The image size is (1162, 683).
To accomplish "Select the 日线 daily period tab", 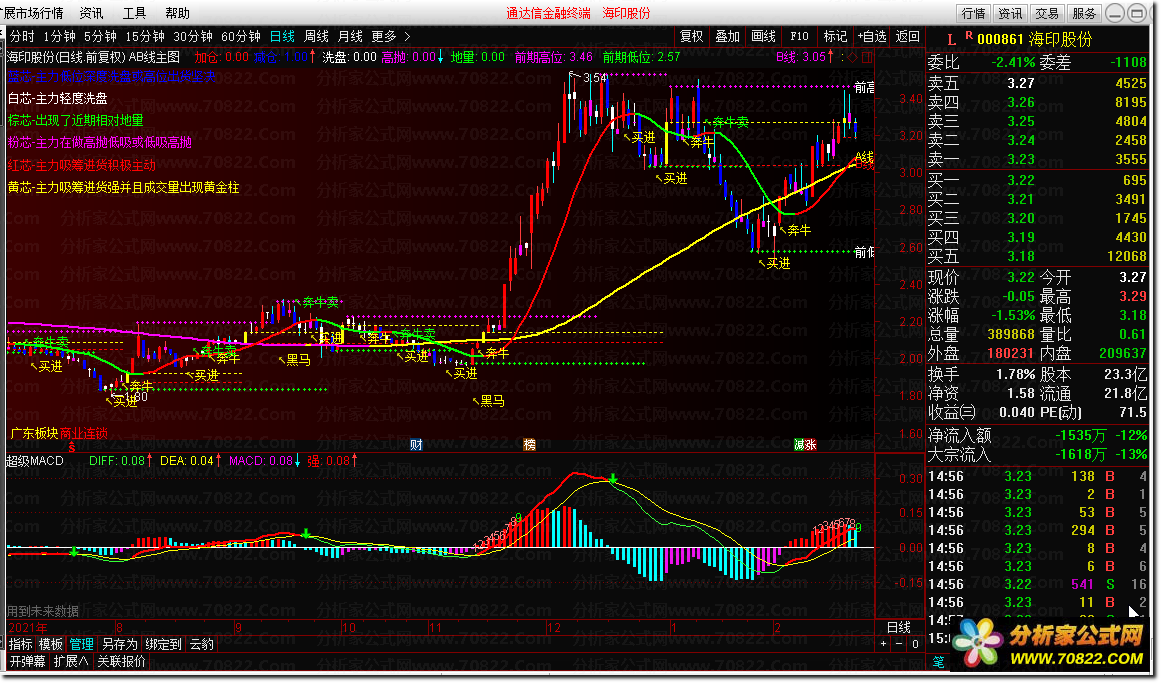I will tap(282, 36).
